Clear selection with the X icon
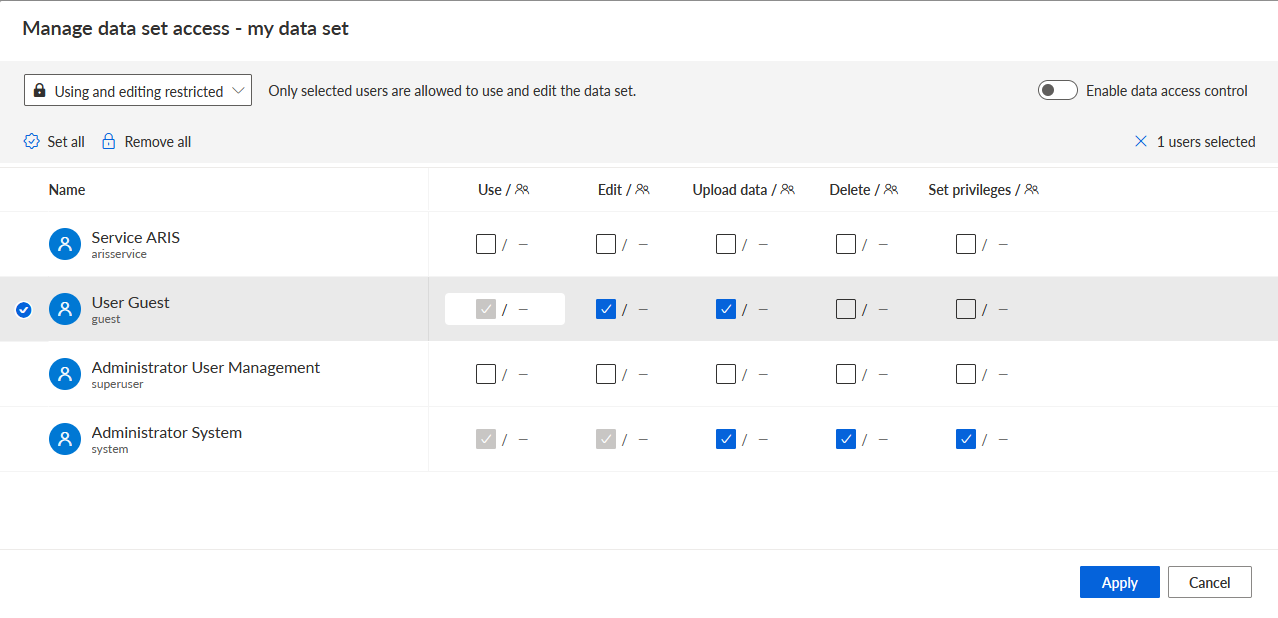The width and height of the screenshot is (1278, 618). click(1141, 142)
